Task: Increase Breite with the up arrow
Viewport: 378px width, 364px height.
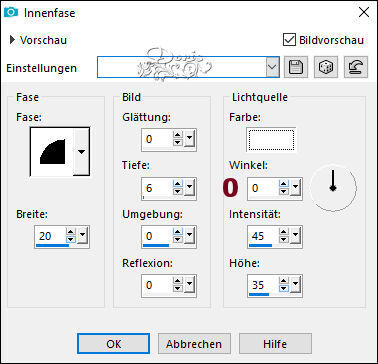Action: [70, 232]
